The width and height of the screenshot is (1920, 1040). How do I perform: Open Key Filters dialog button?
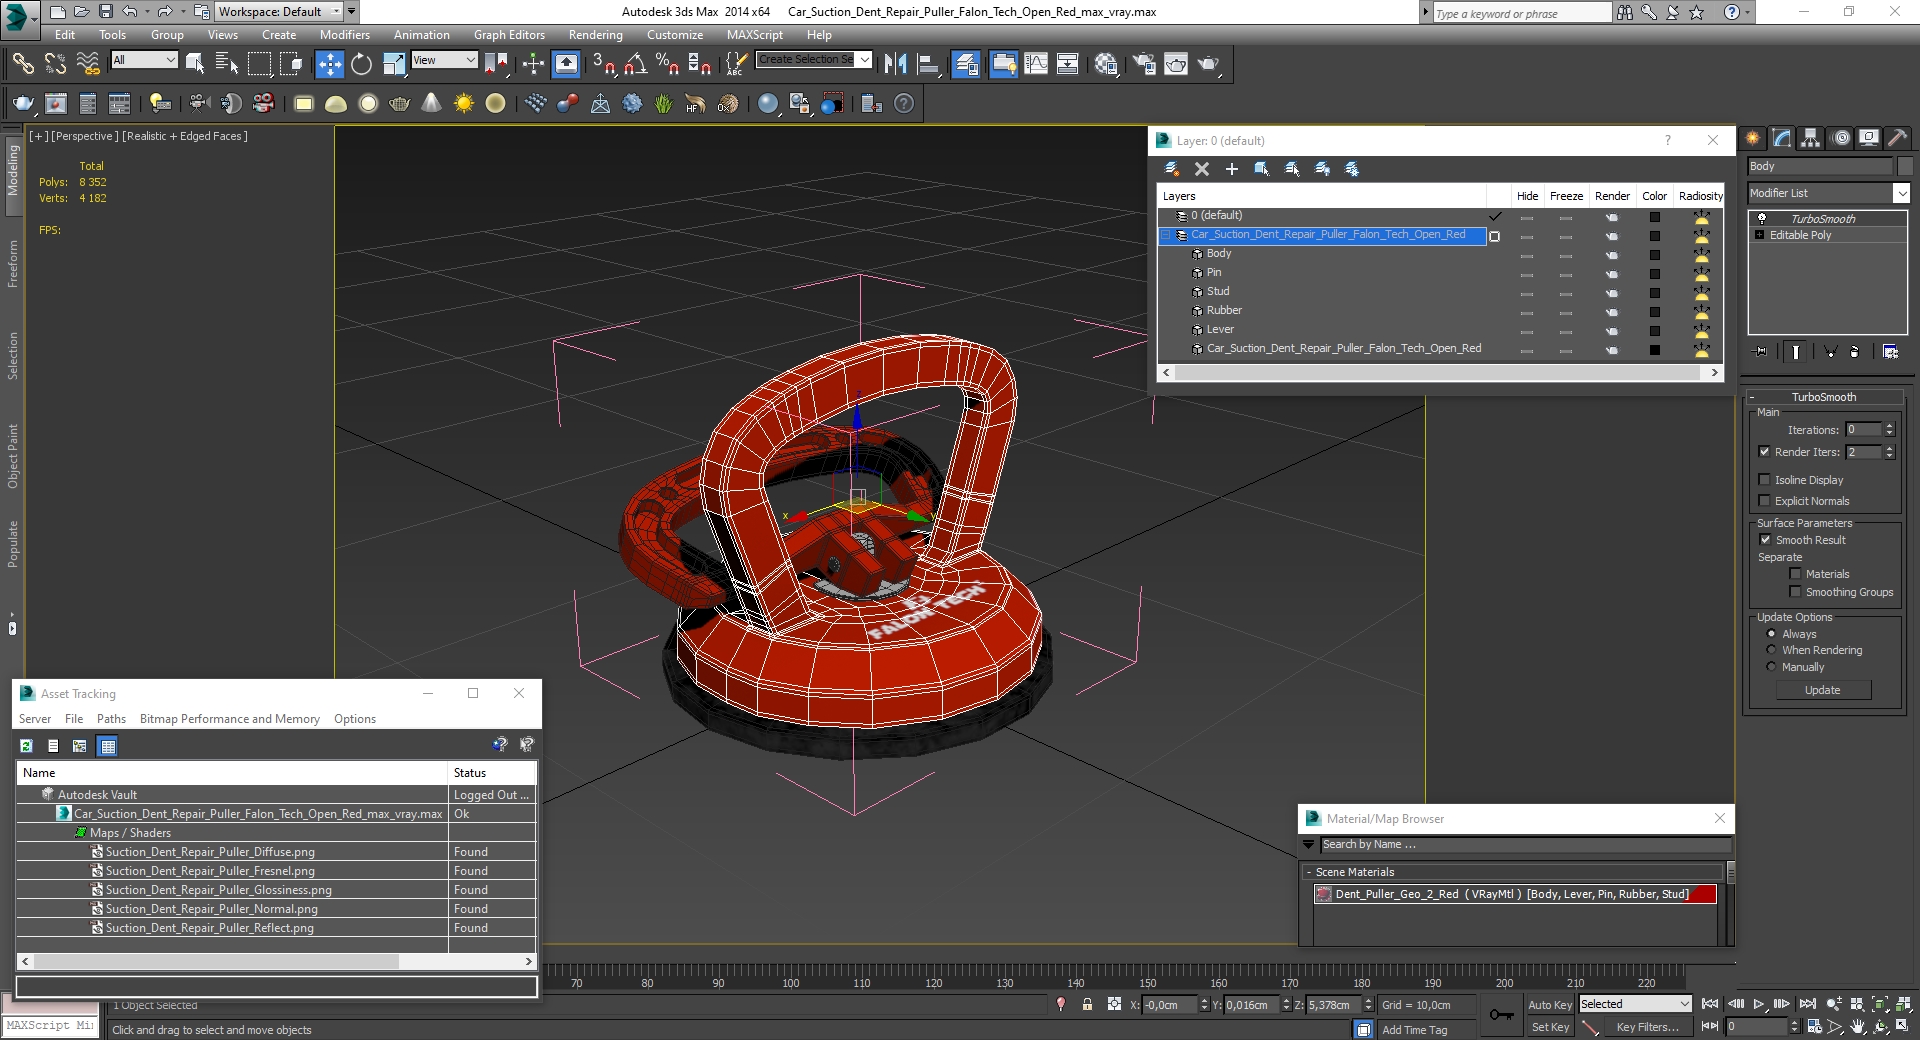coord(1647,1027)
